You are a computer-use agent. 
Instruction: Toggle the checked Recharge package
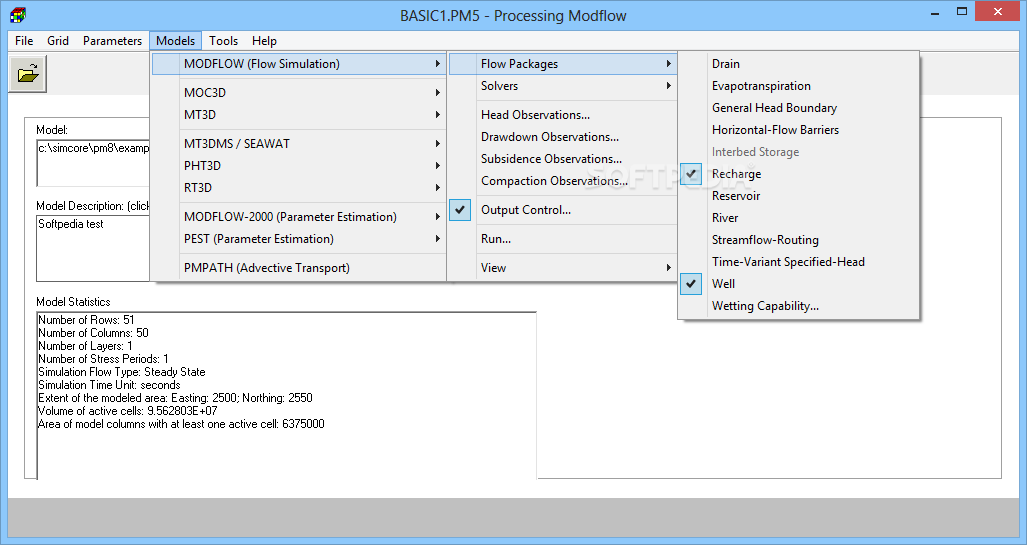(x=798, y=174)
